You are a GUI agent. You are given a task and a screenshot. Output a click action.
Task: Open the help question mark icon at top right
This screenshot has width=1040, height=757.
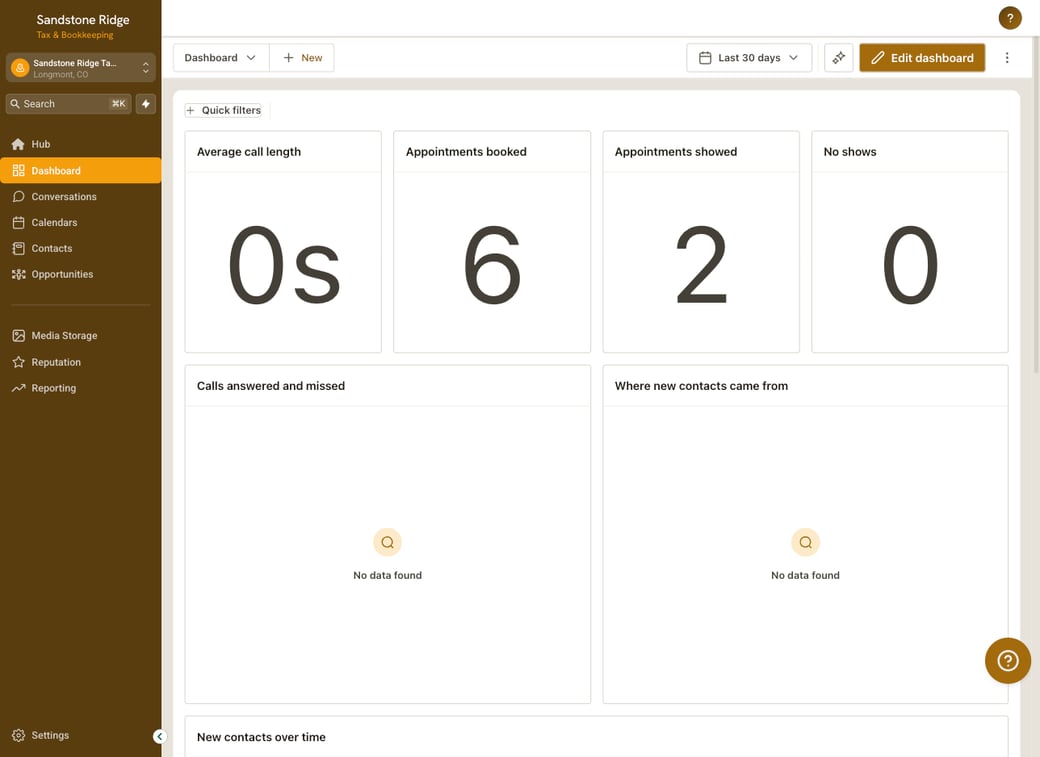tap(1009, 18)
